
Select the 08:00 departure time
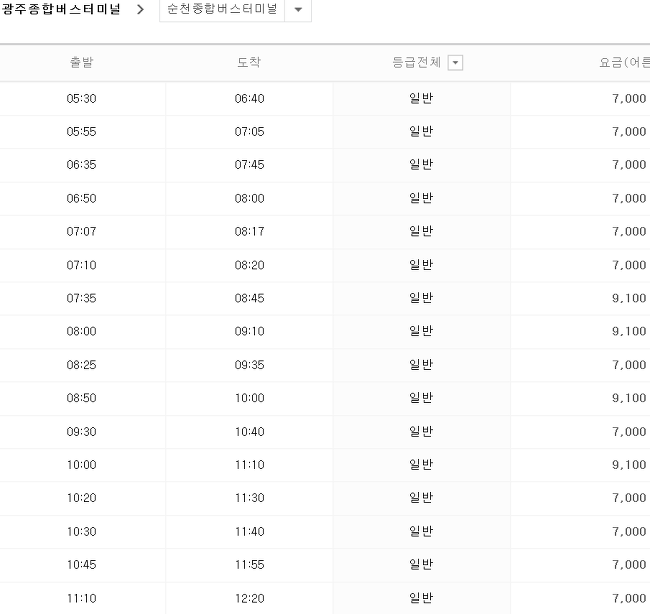click(81, 332)
